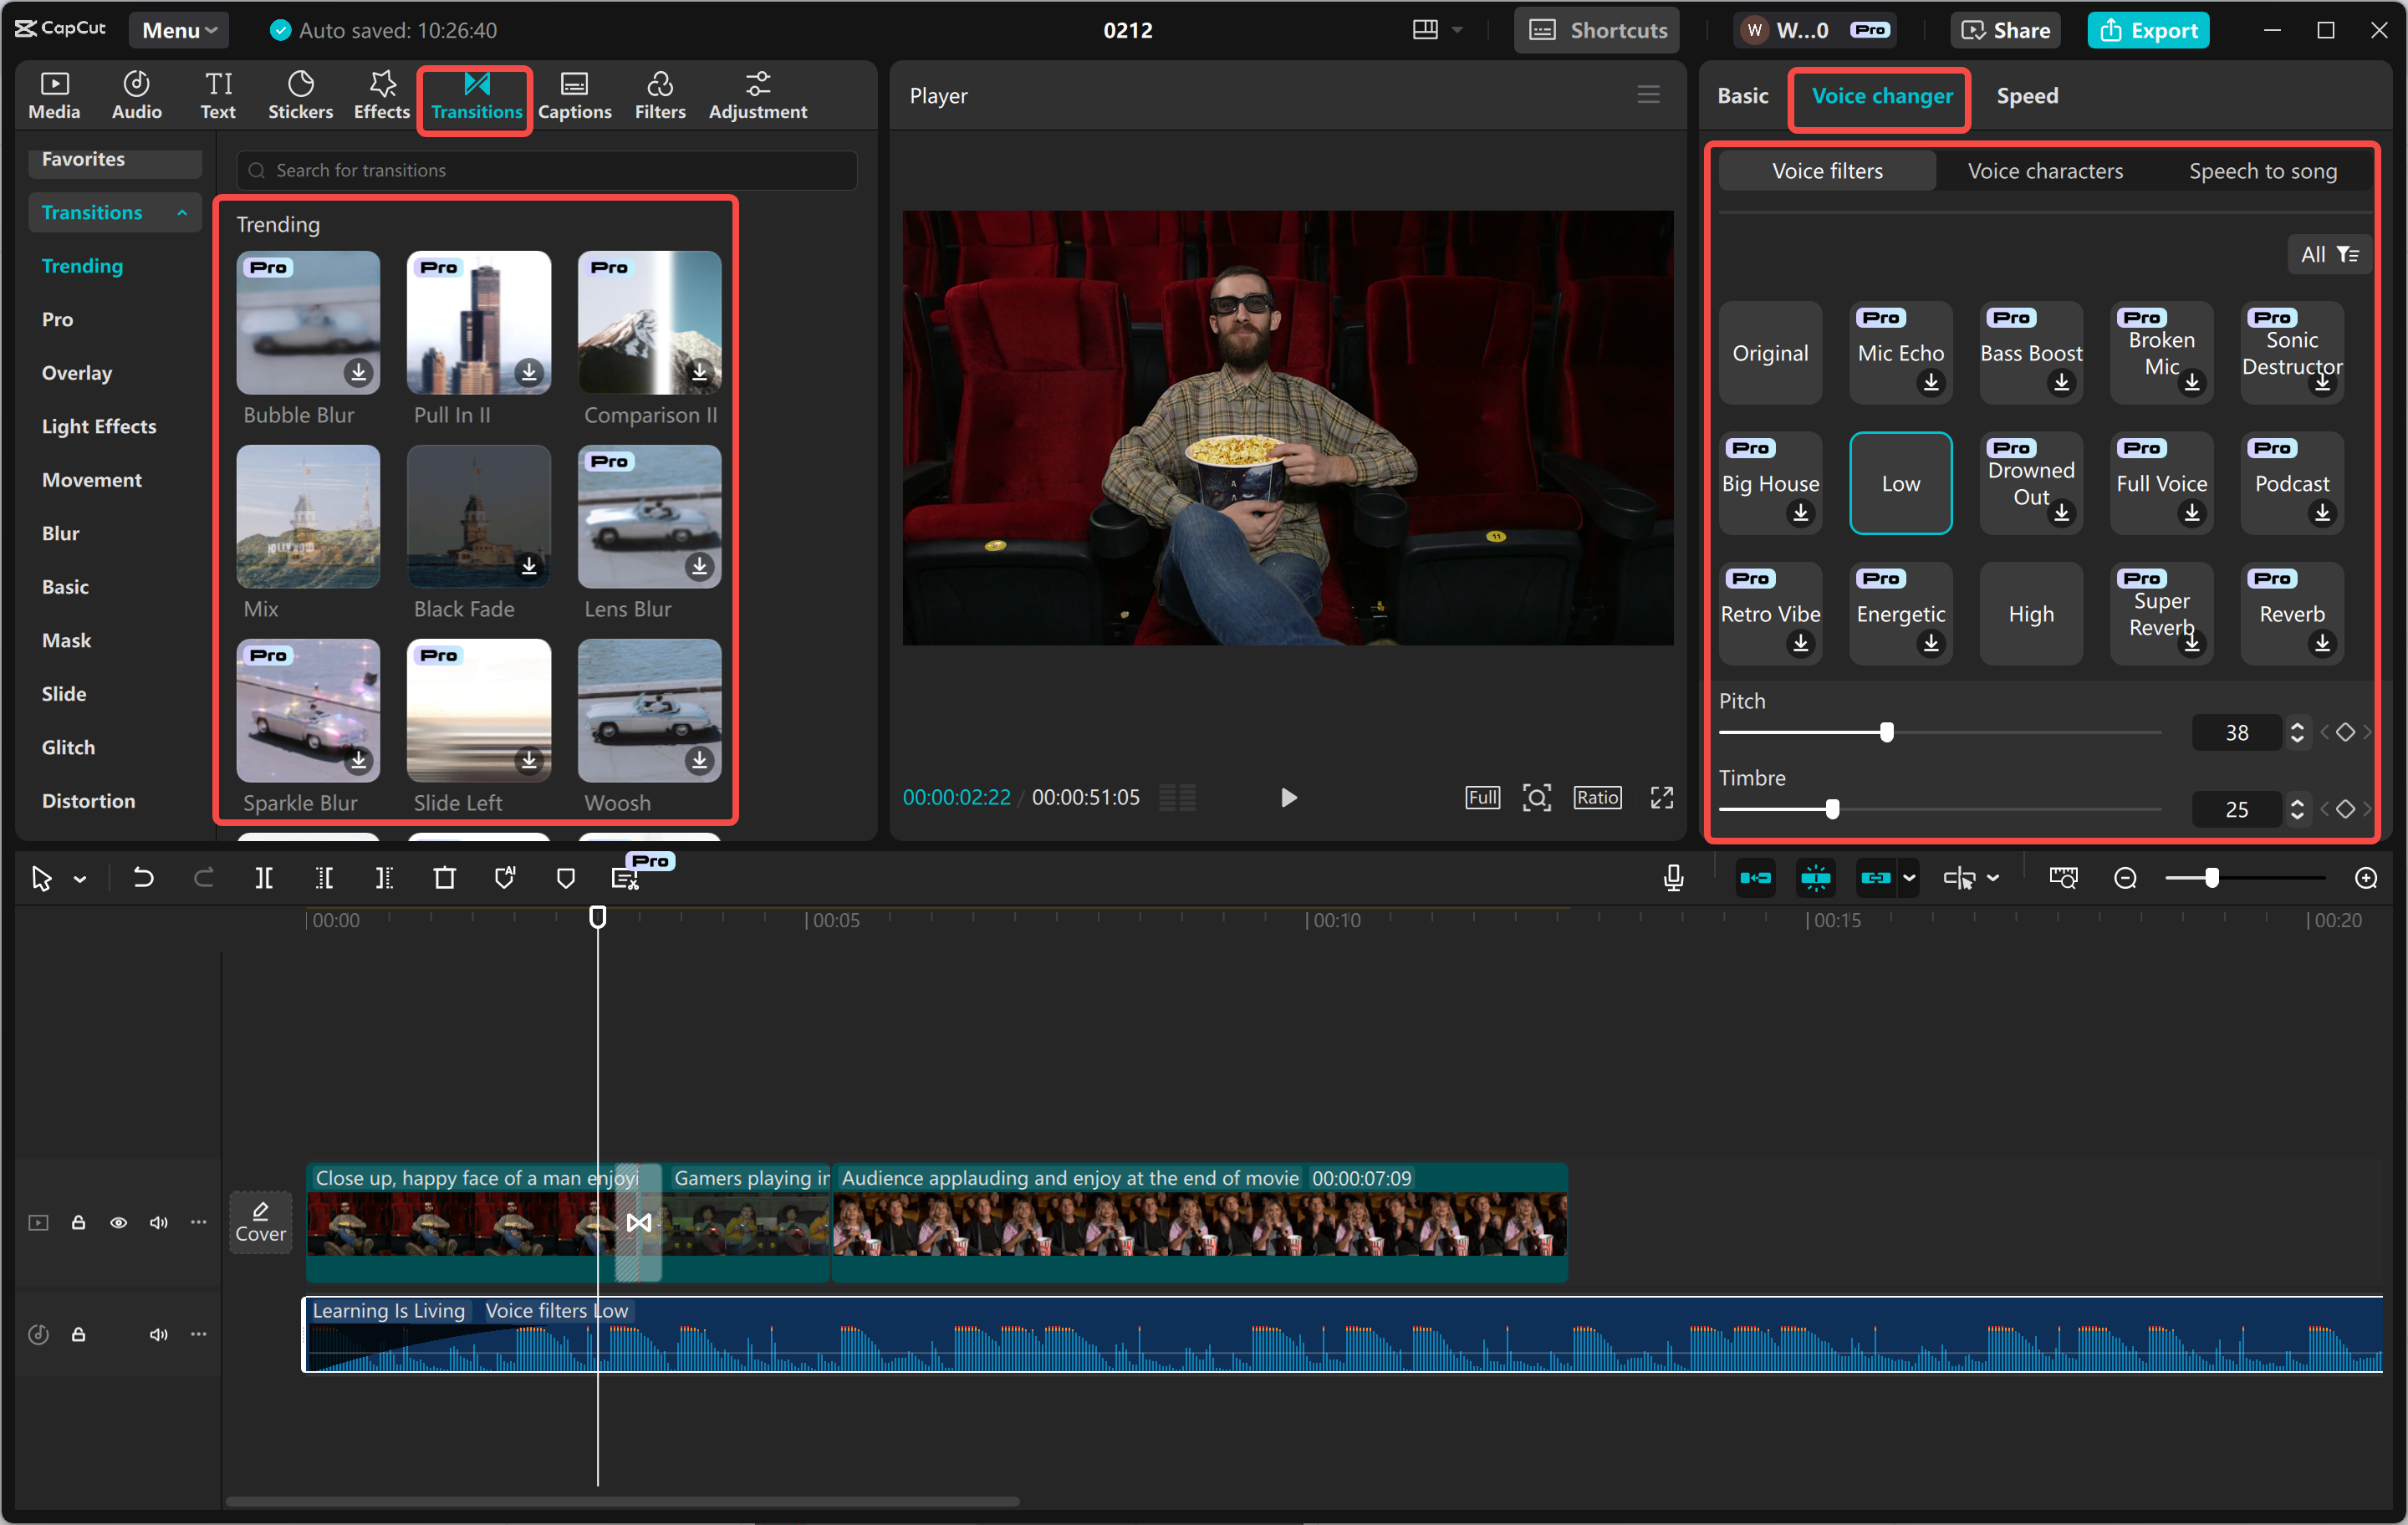Click the transition icon between clips
This screenshot has width=2408, height=1525.
pyautogui.click(x=638, y=1222)
